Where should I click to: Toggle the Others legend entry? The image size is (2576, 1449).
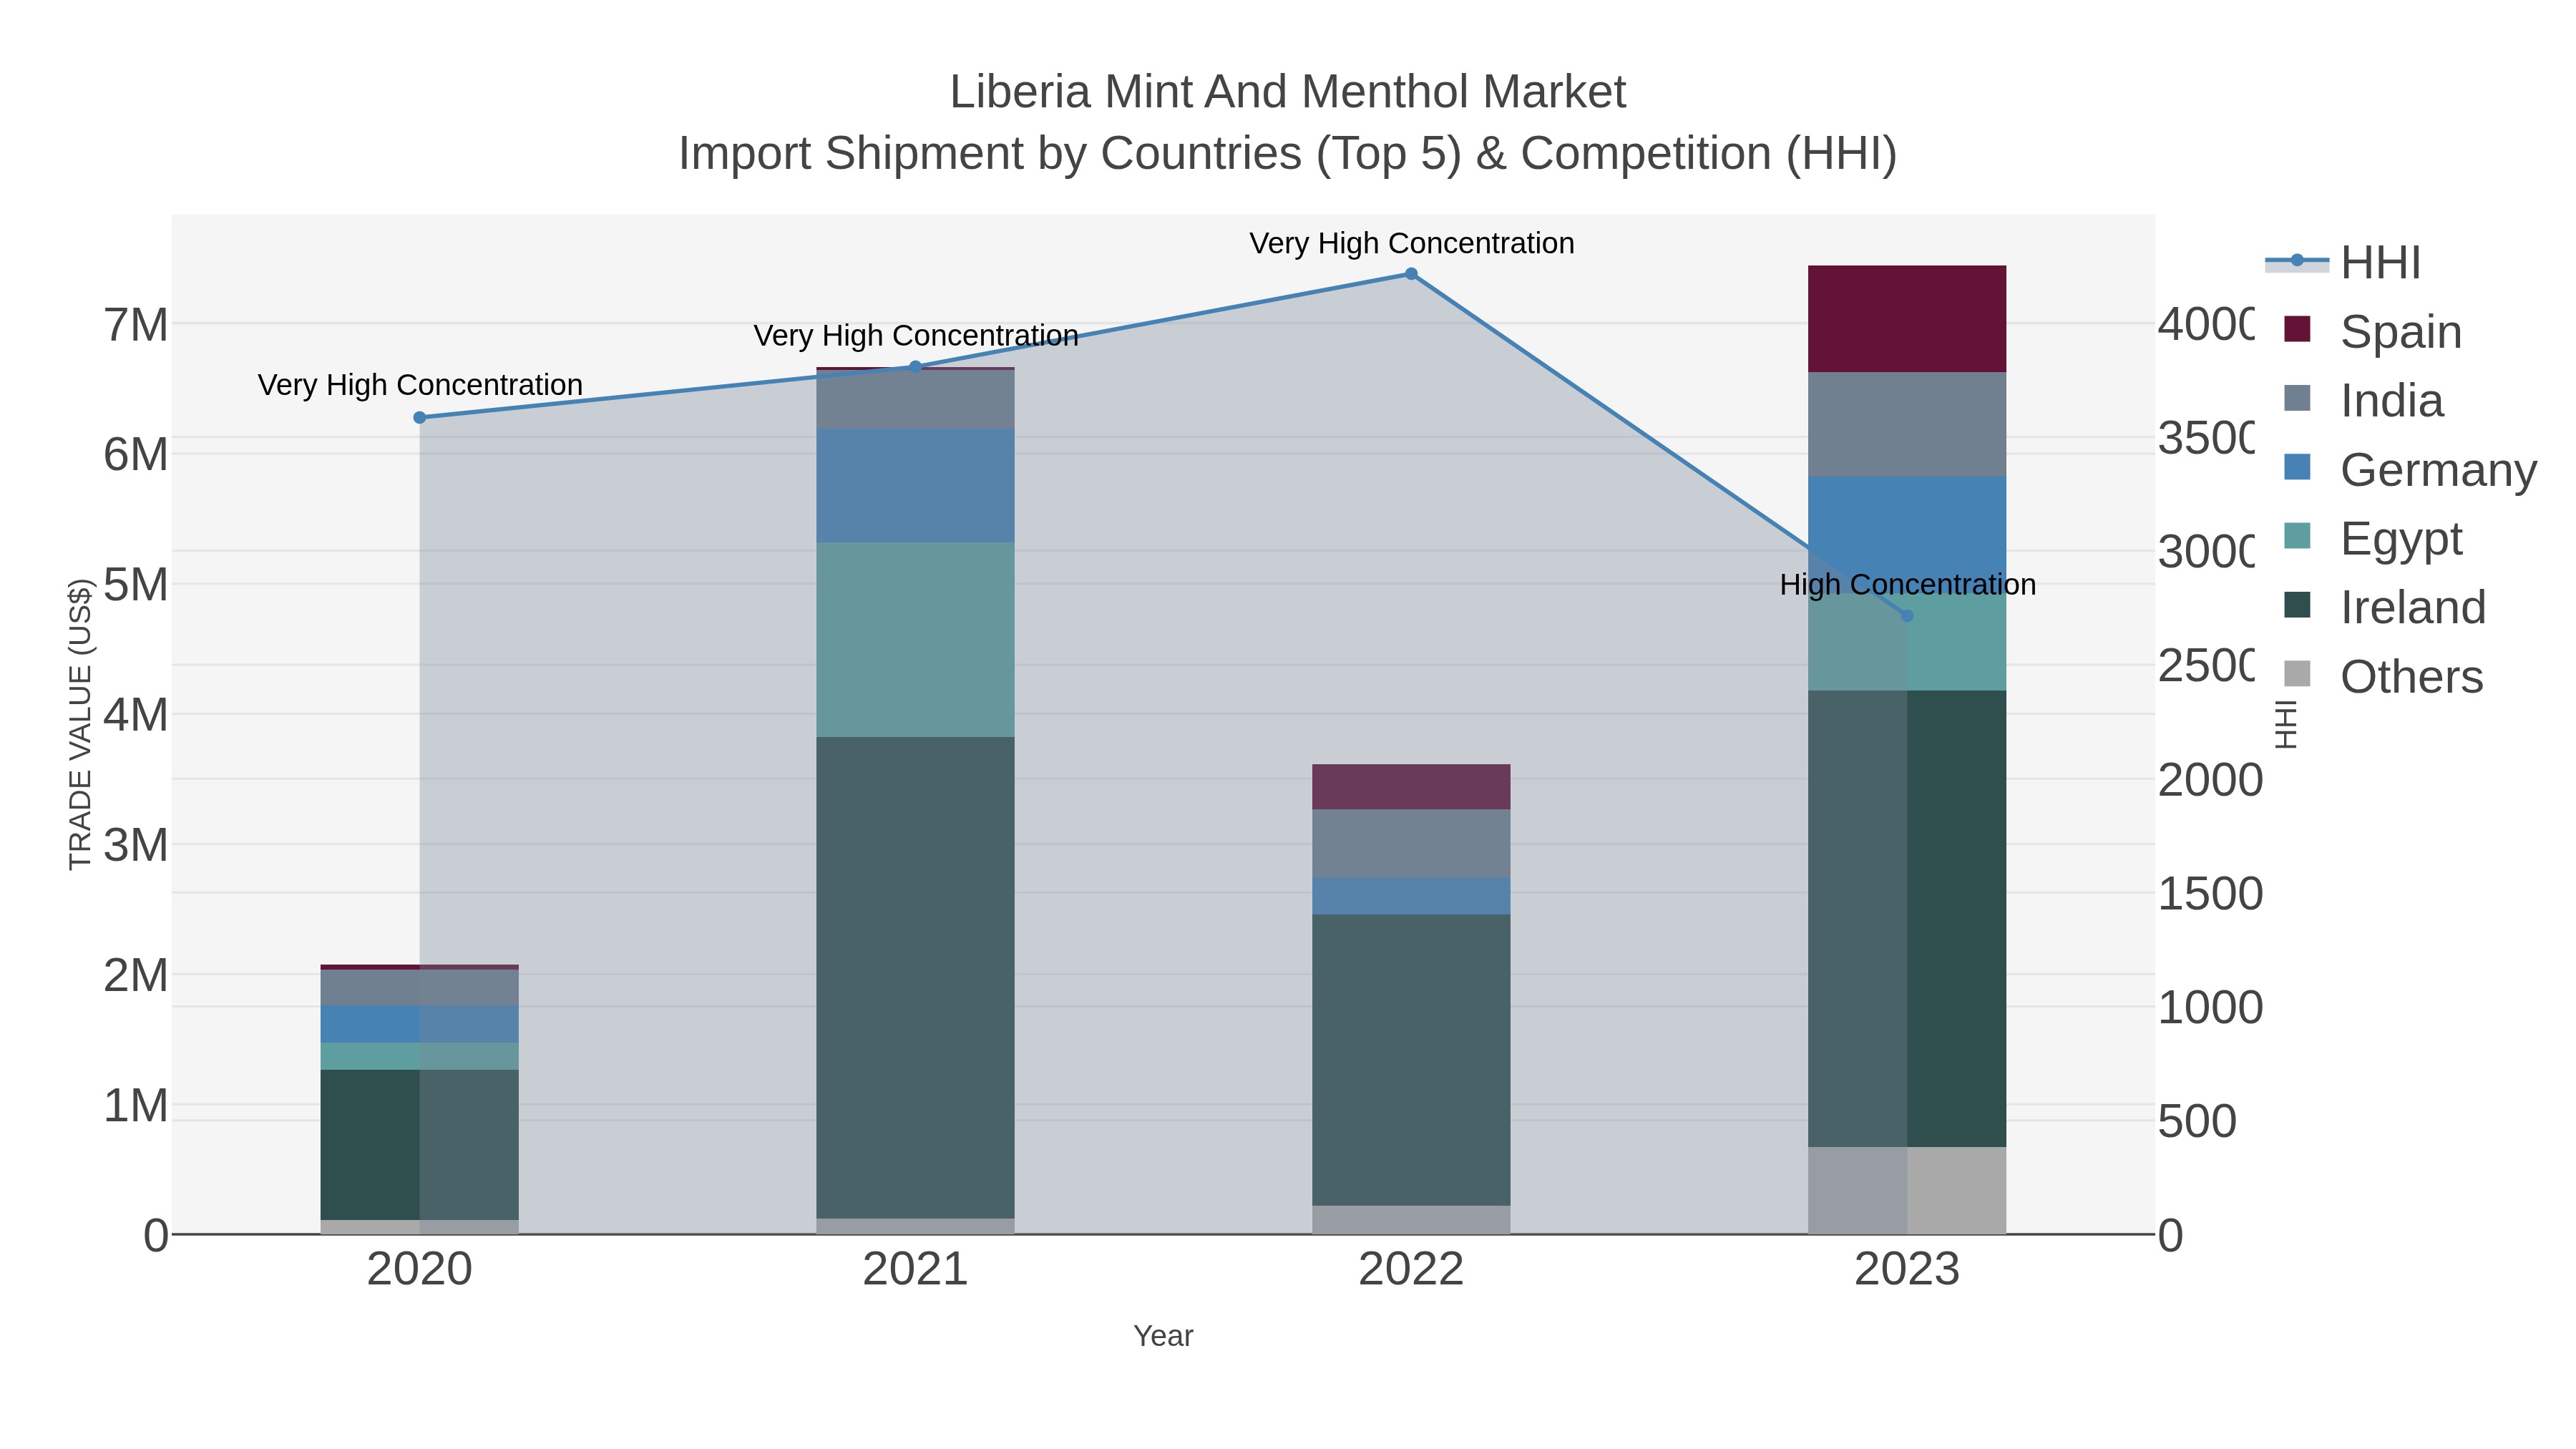(x=2384, y=676)
